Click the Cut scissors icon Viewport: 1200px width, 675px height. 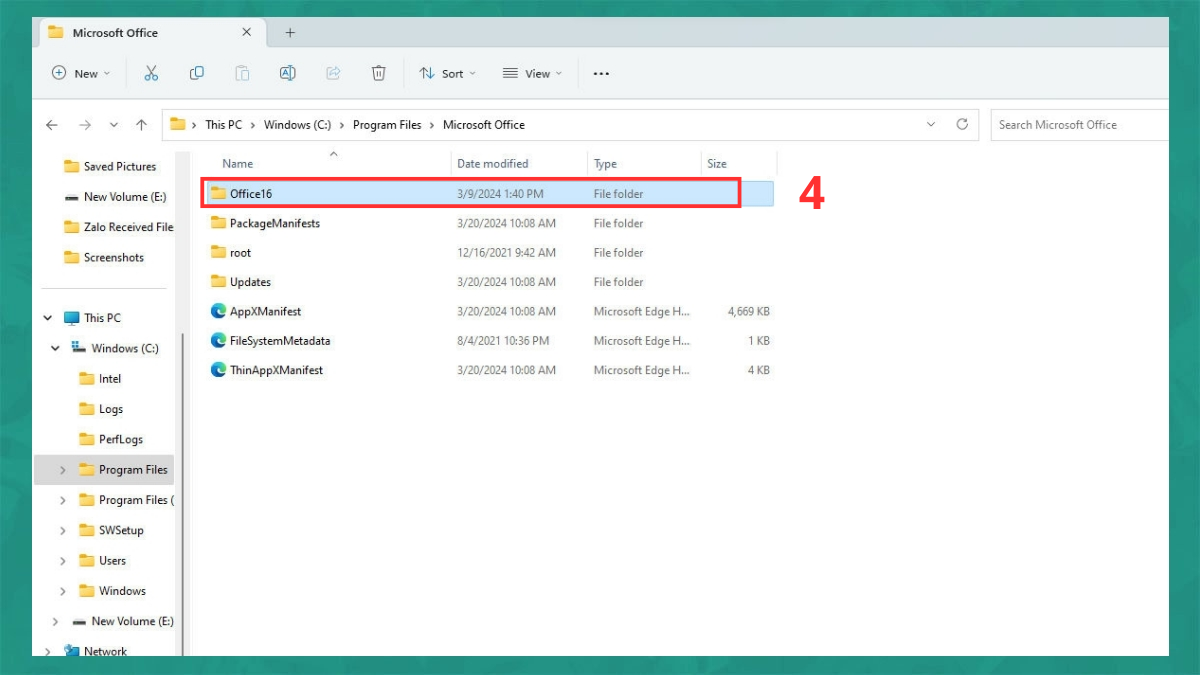pyautogui.click(x=151, y=73)
